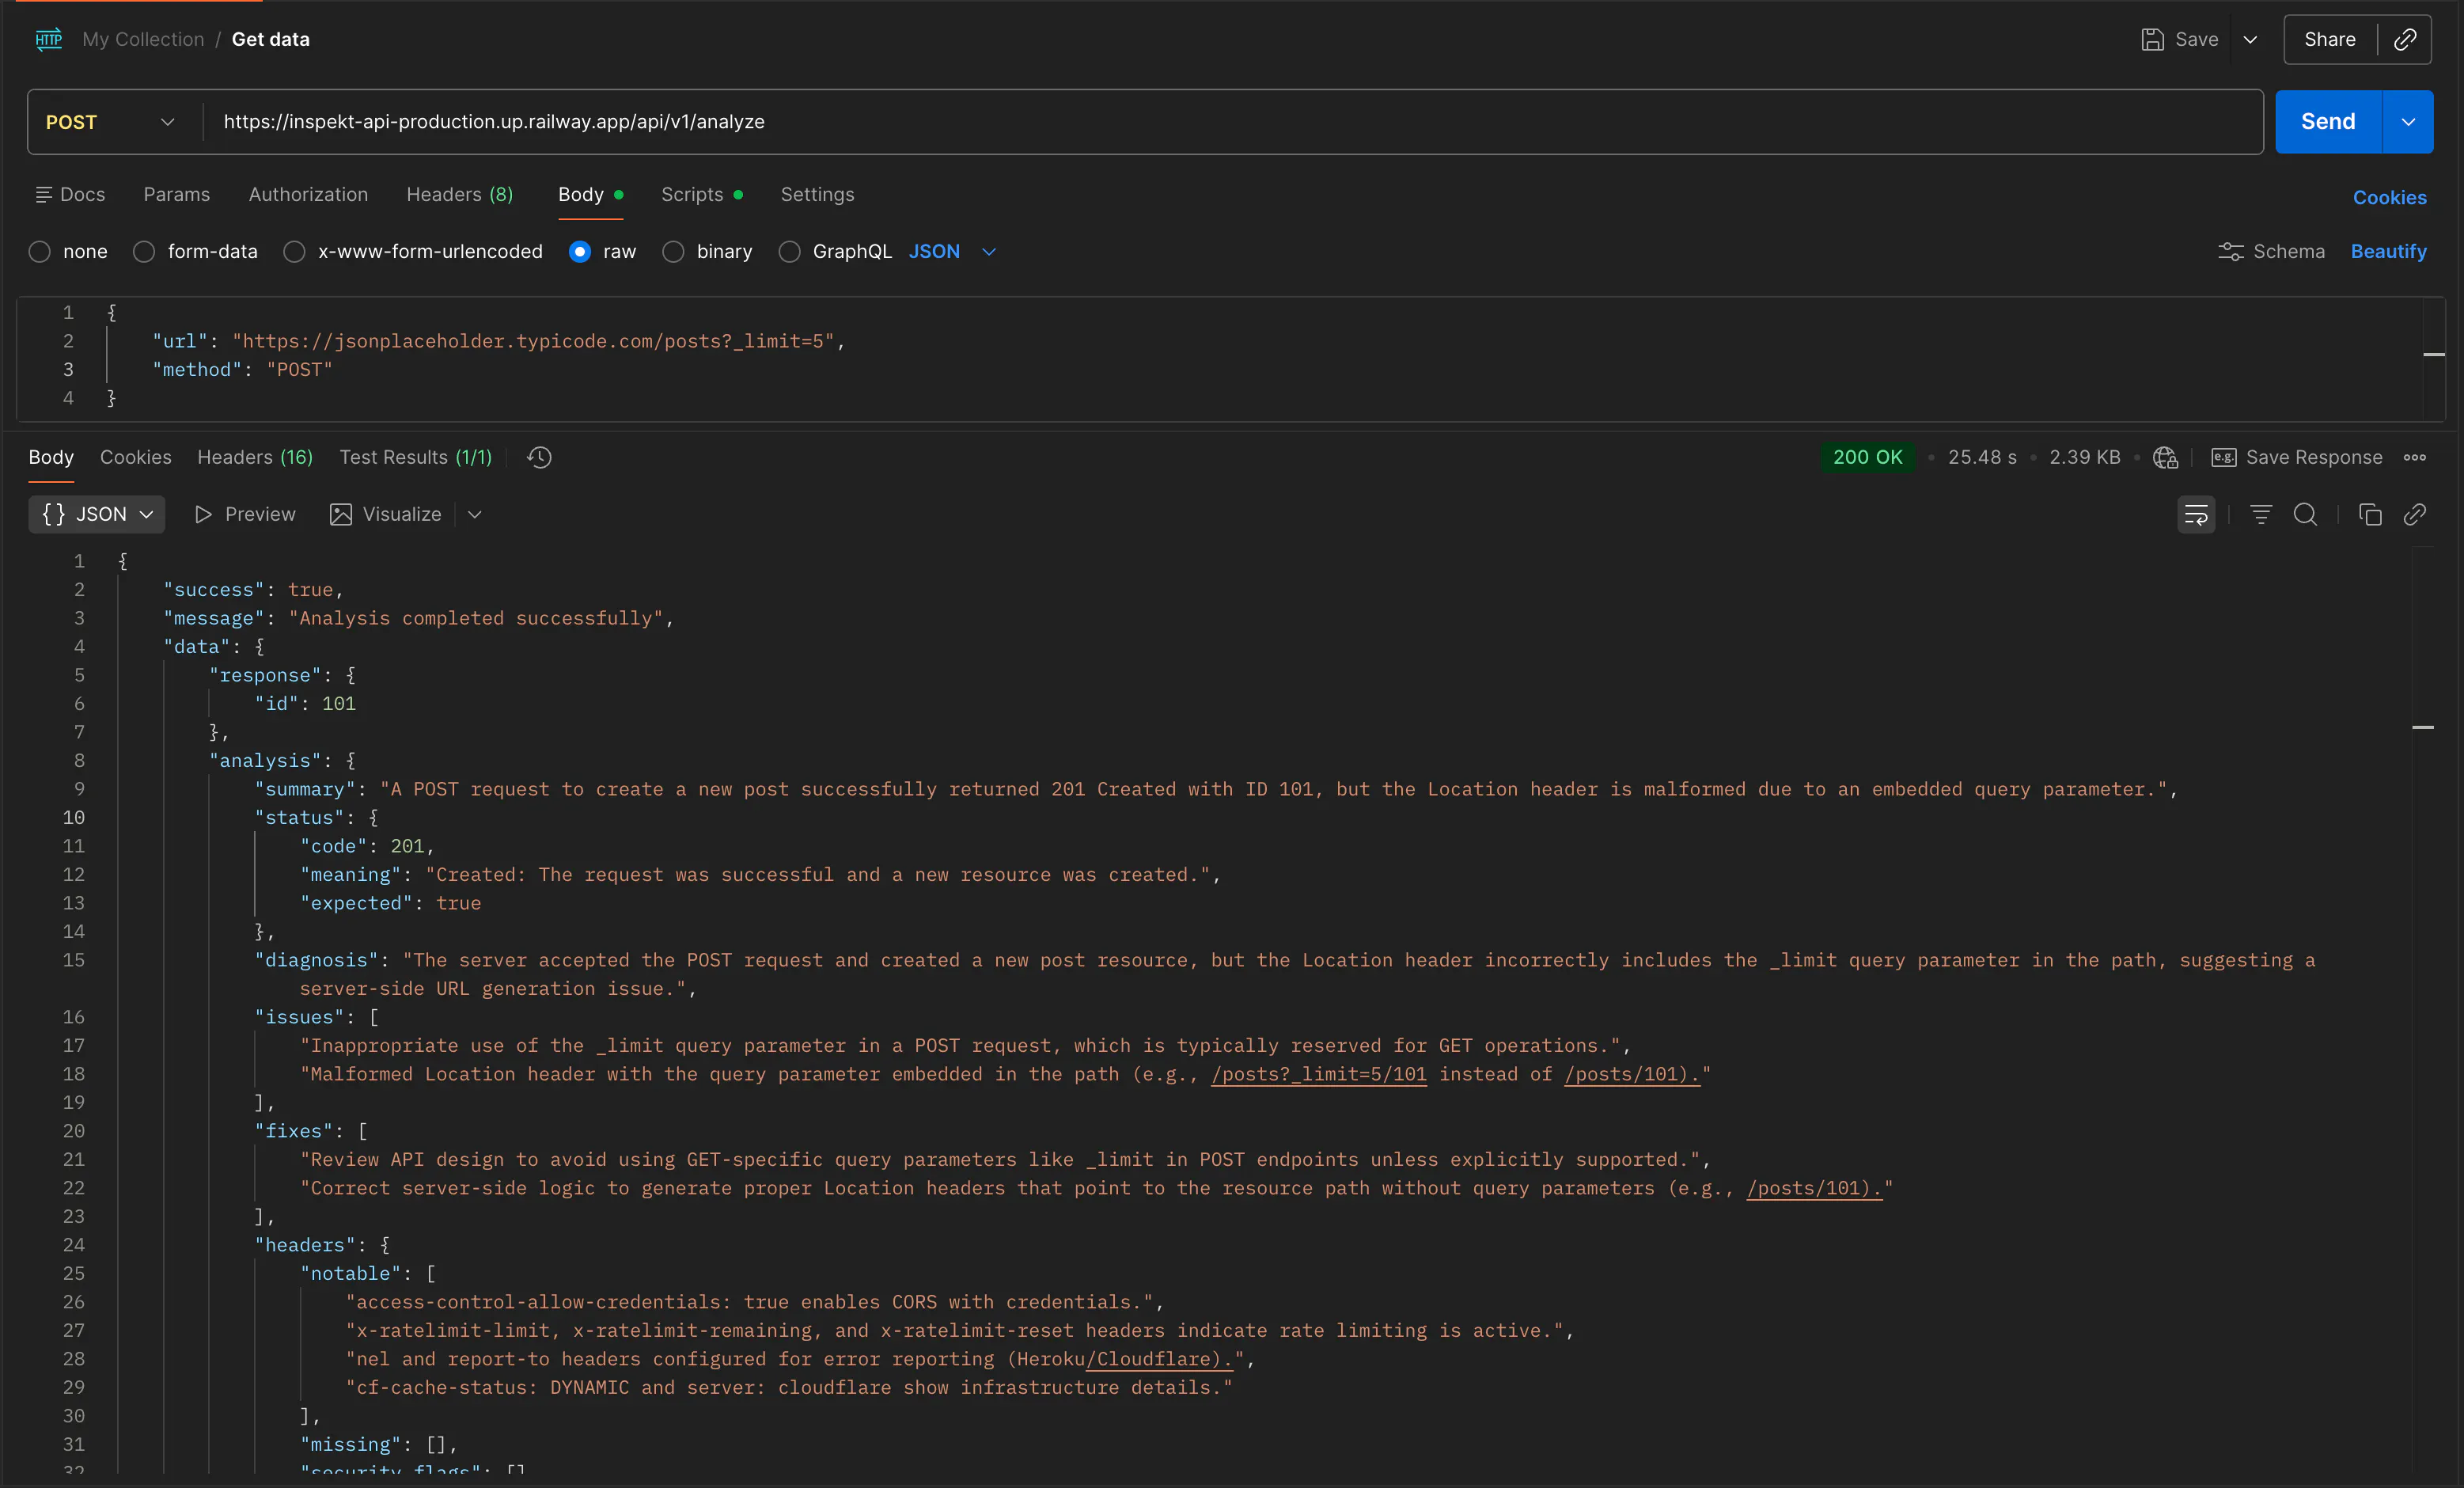This screenshot has width=2464, height=1488.
Task: Select x-www-form-urlencoded body type
Action: (x=294, y=251)
